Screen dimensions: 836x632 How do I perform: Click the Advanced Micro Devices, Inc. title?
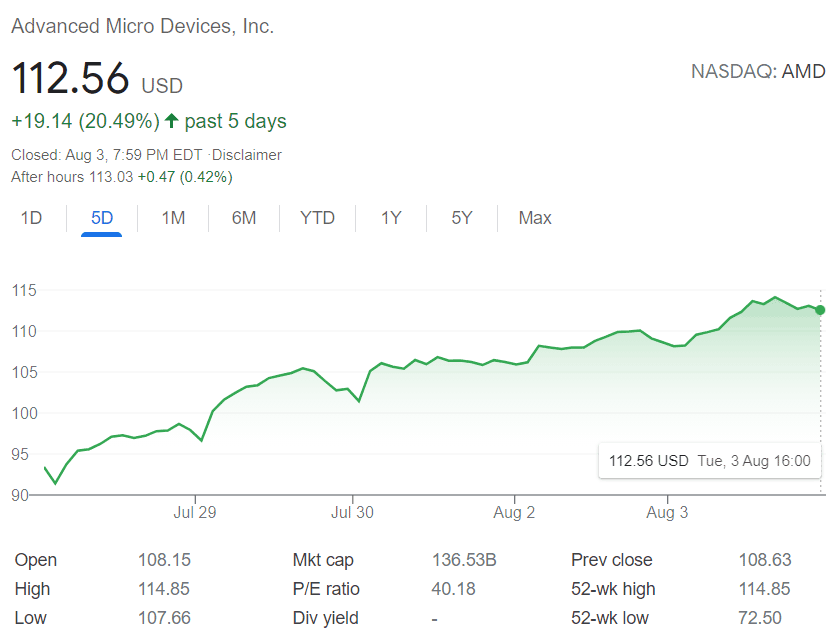(x=143, y=26)
